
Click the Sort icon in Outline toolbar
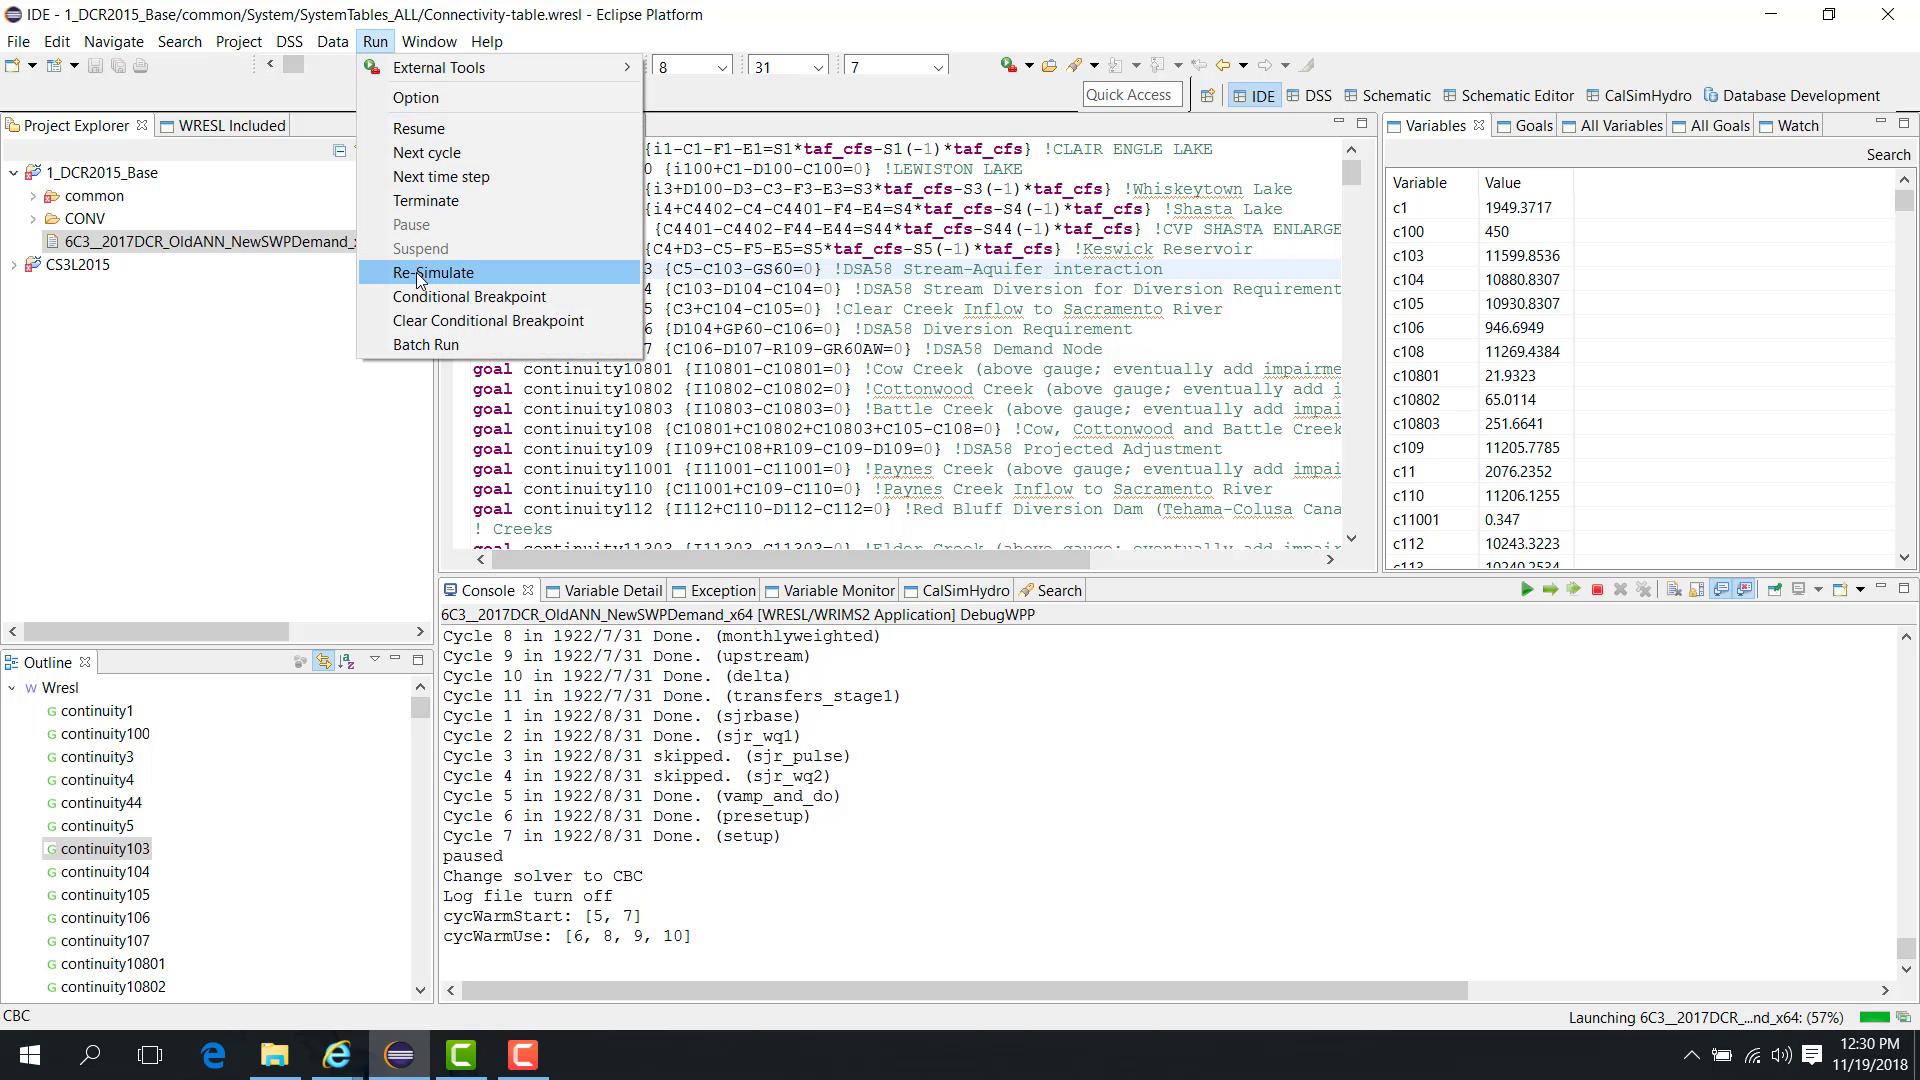pyautogui.click(x=346, y=661)
